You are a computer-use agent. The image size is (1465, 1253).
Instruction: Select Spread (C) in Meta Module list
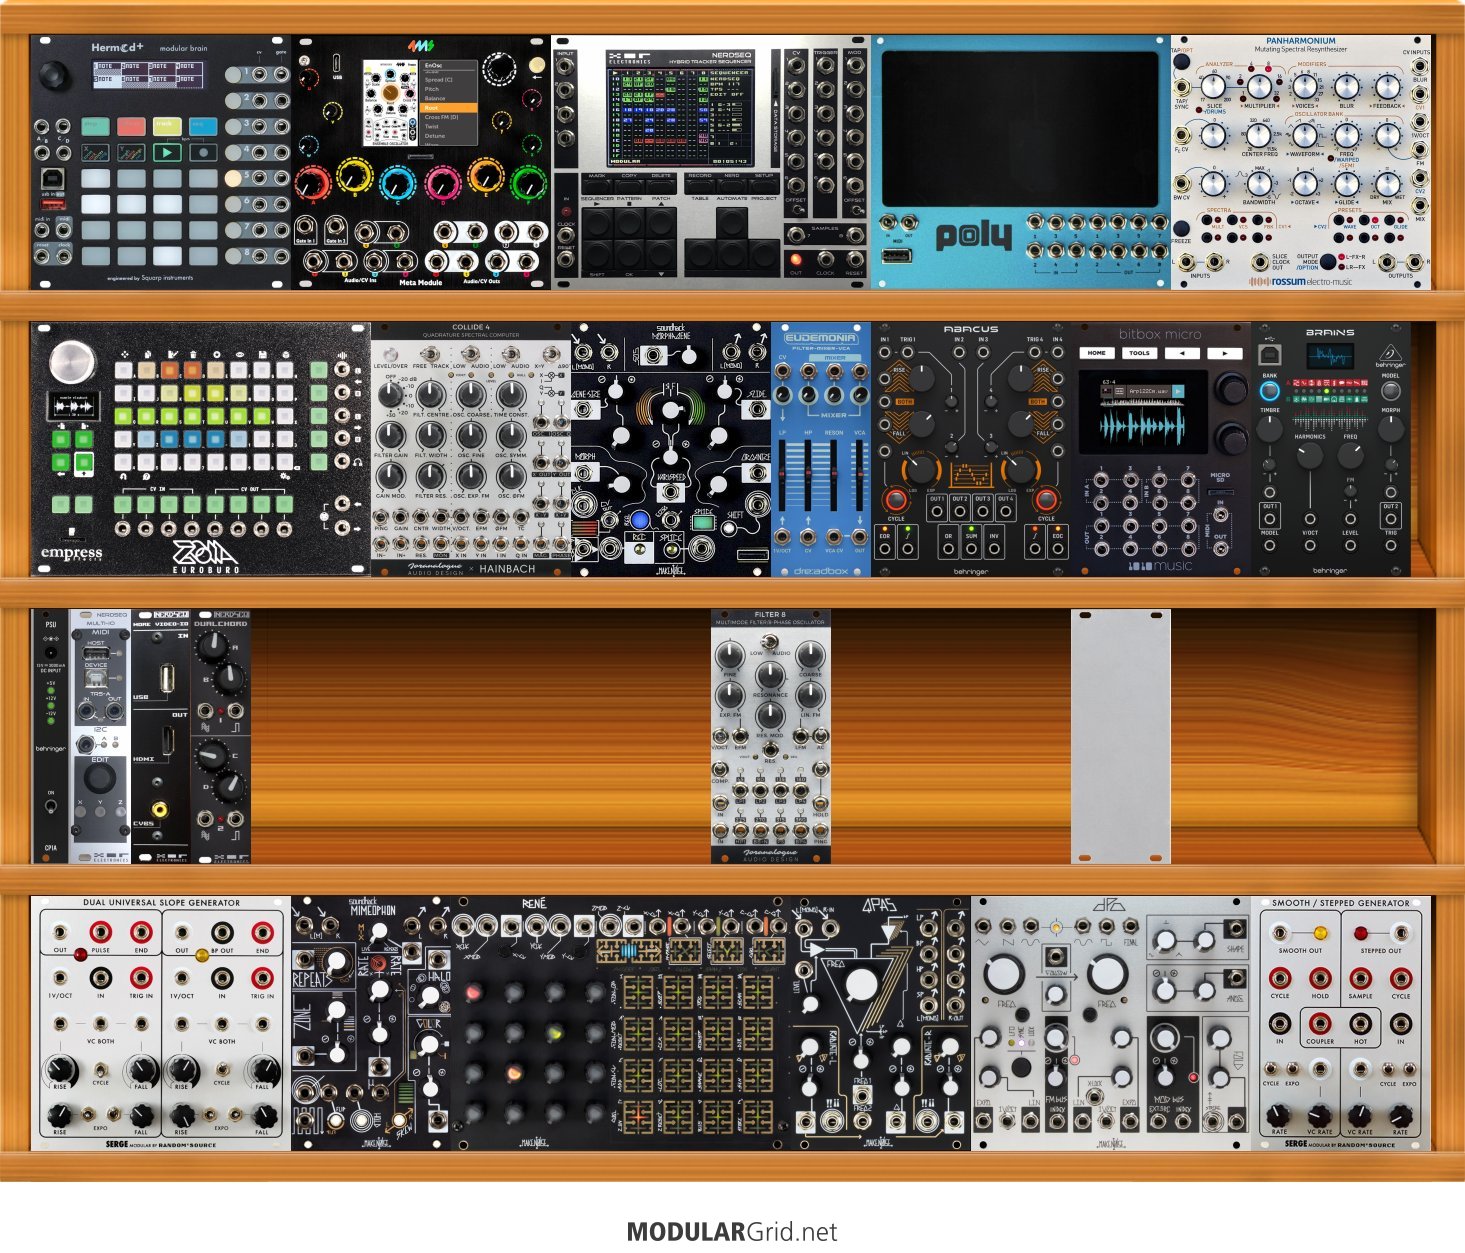click(x=438, y=80)
